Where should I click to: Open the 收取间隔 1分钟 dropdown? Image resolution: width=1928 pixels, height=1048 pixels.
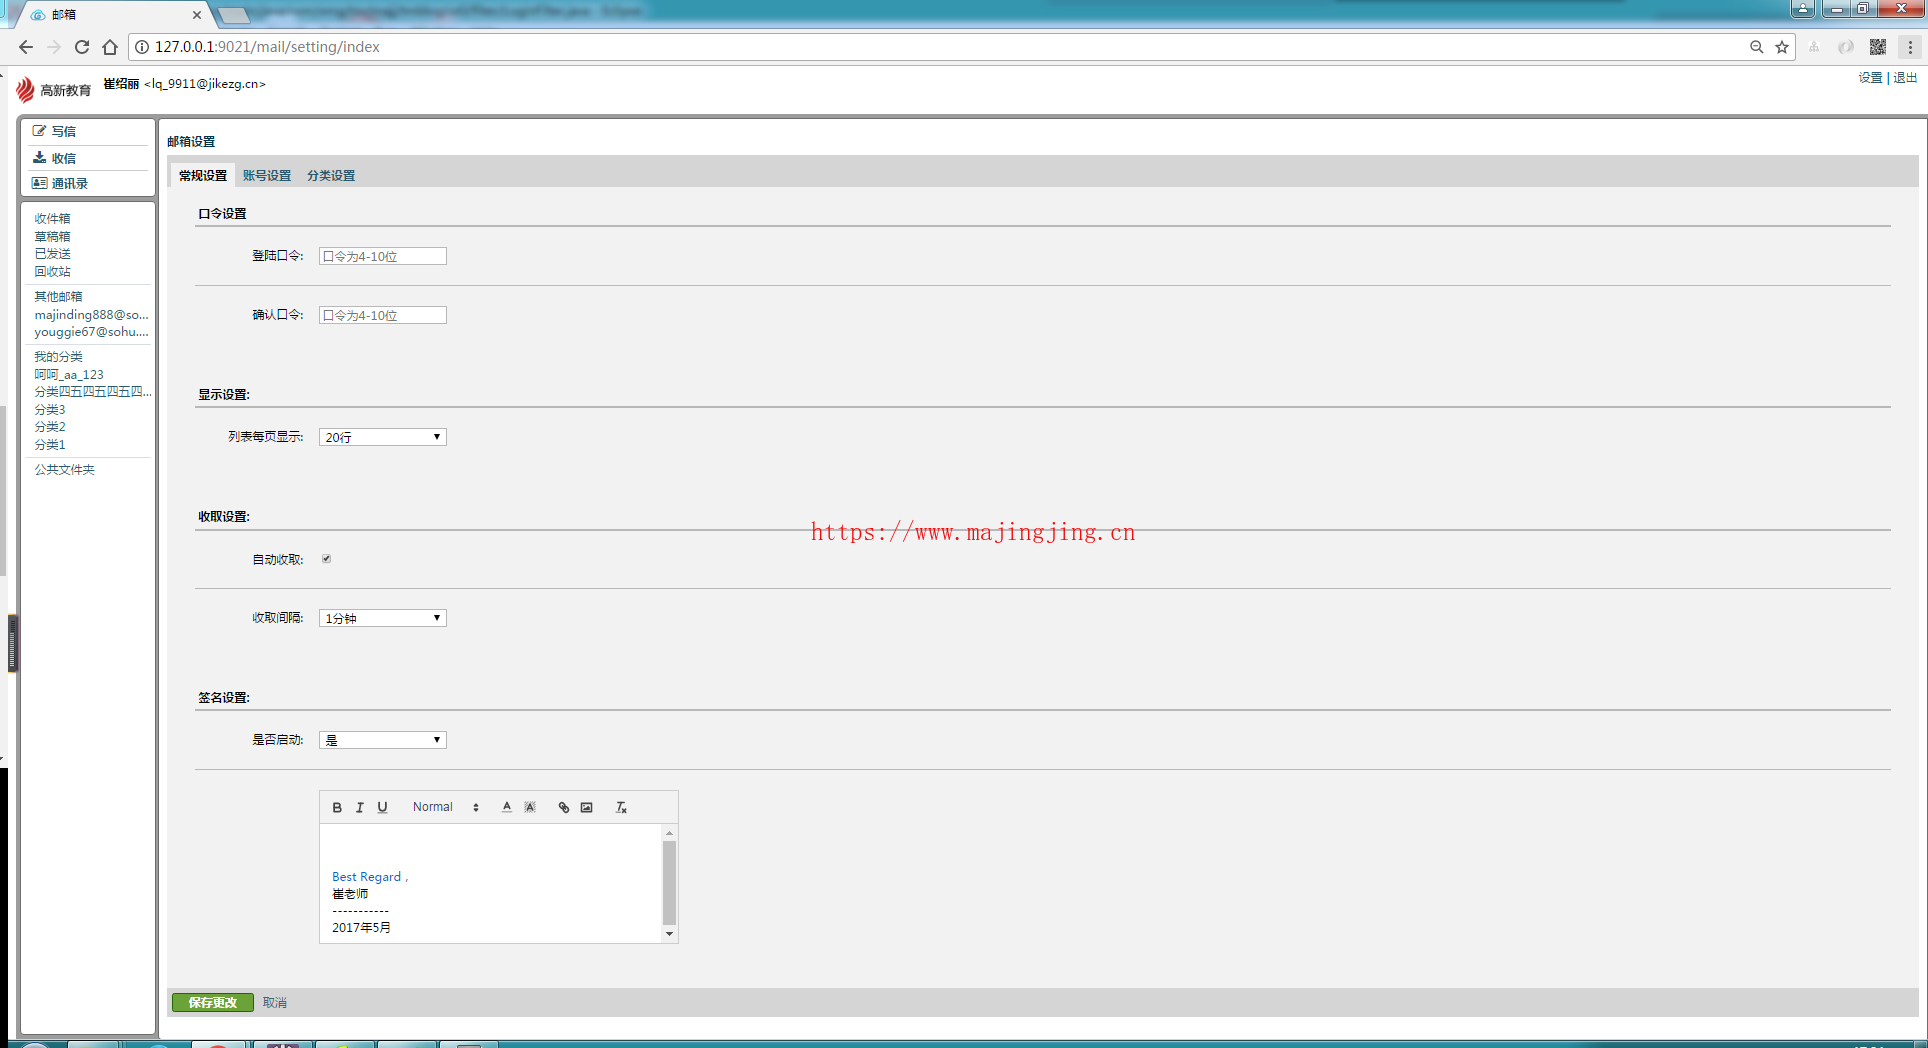pyautogui.click(x=383, y=618)
